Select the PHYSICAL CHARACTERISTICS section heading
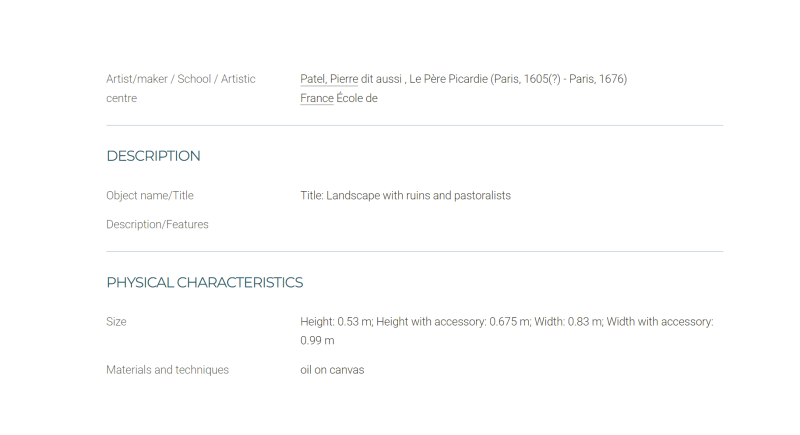This screenshot has width=800, height=435. click(x=205, y=283)
